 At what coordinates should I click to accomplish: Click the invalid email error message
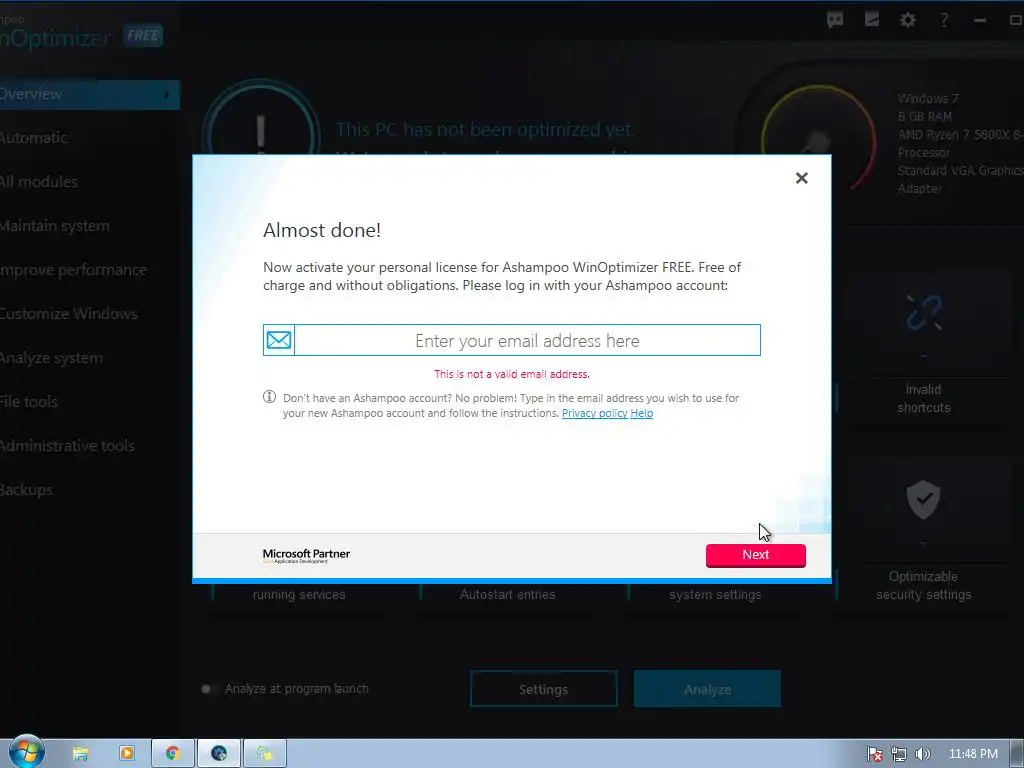[x=512, y=374]
